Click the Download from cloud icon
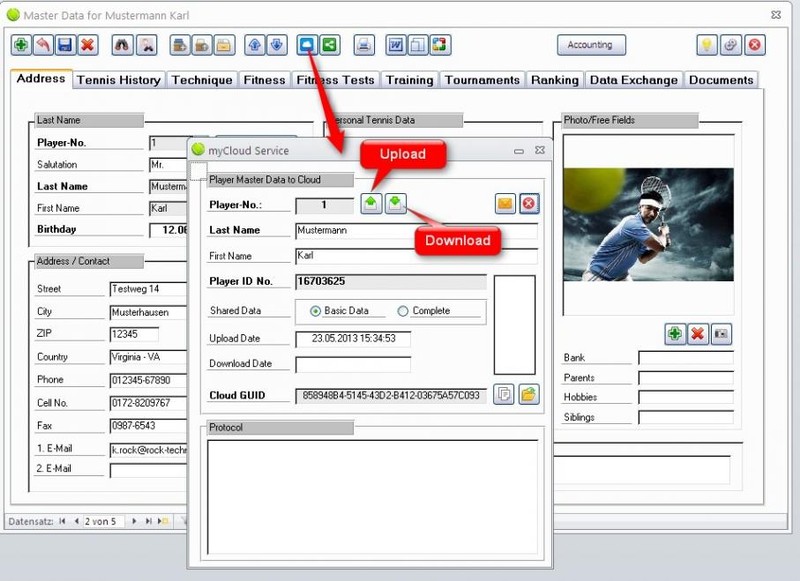 pyautogui.click(x=395, y=203)
